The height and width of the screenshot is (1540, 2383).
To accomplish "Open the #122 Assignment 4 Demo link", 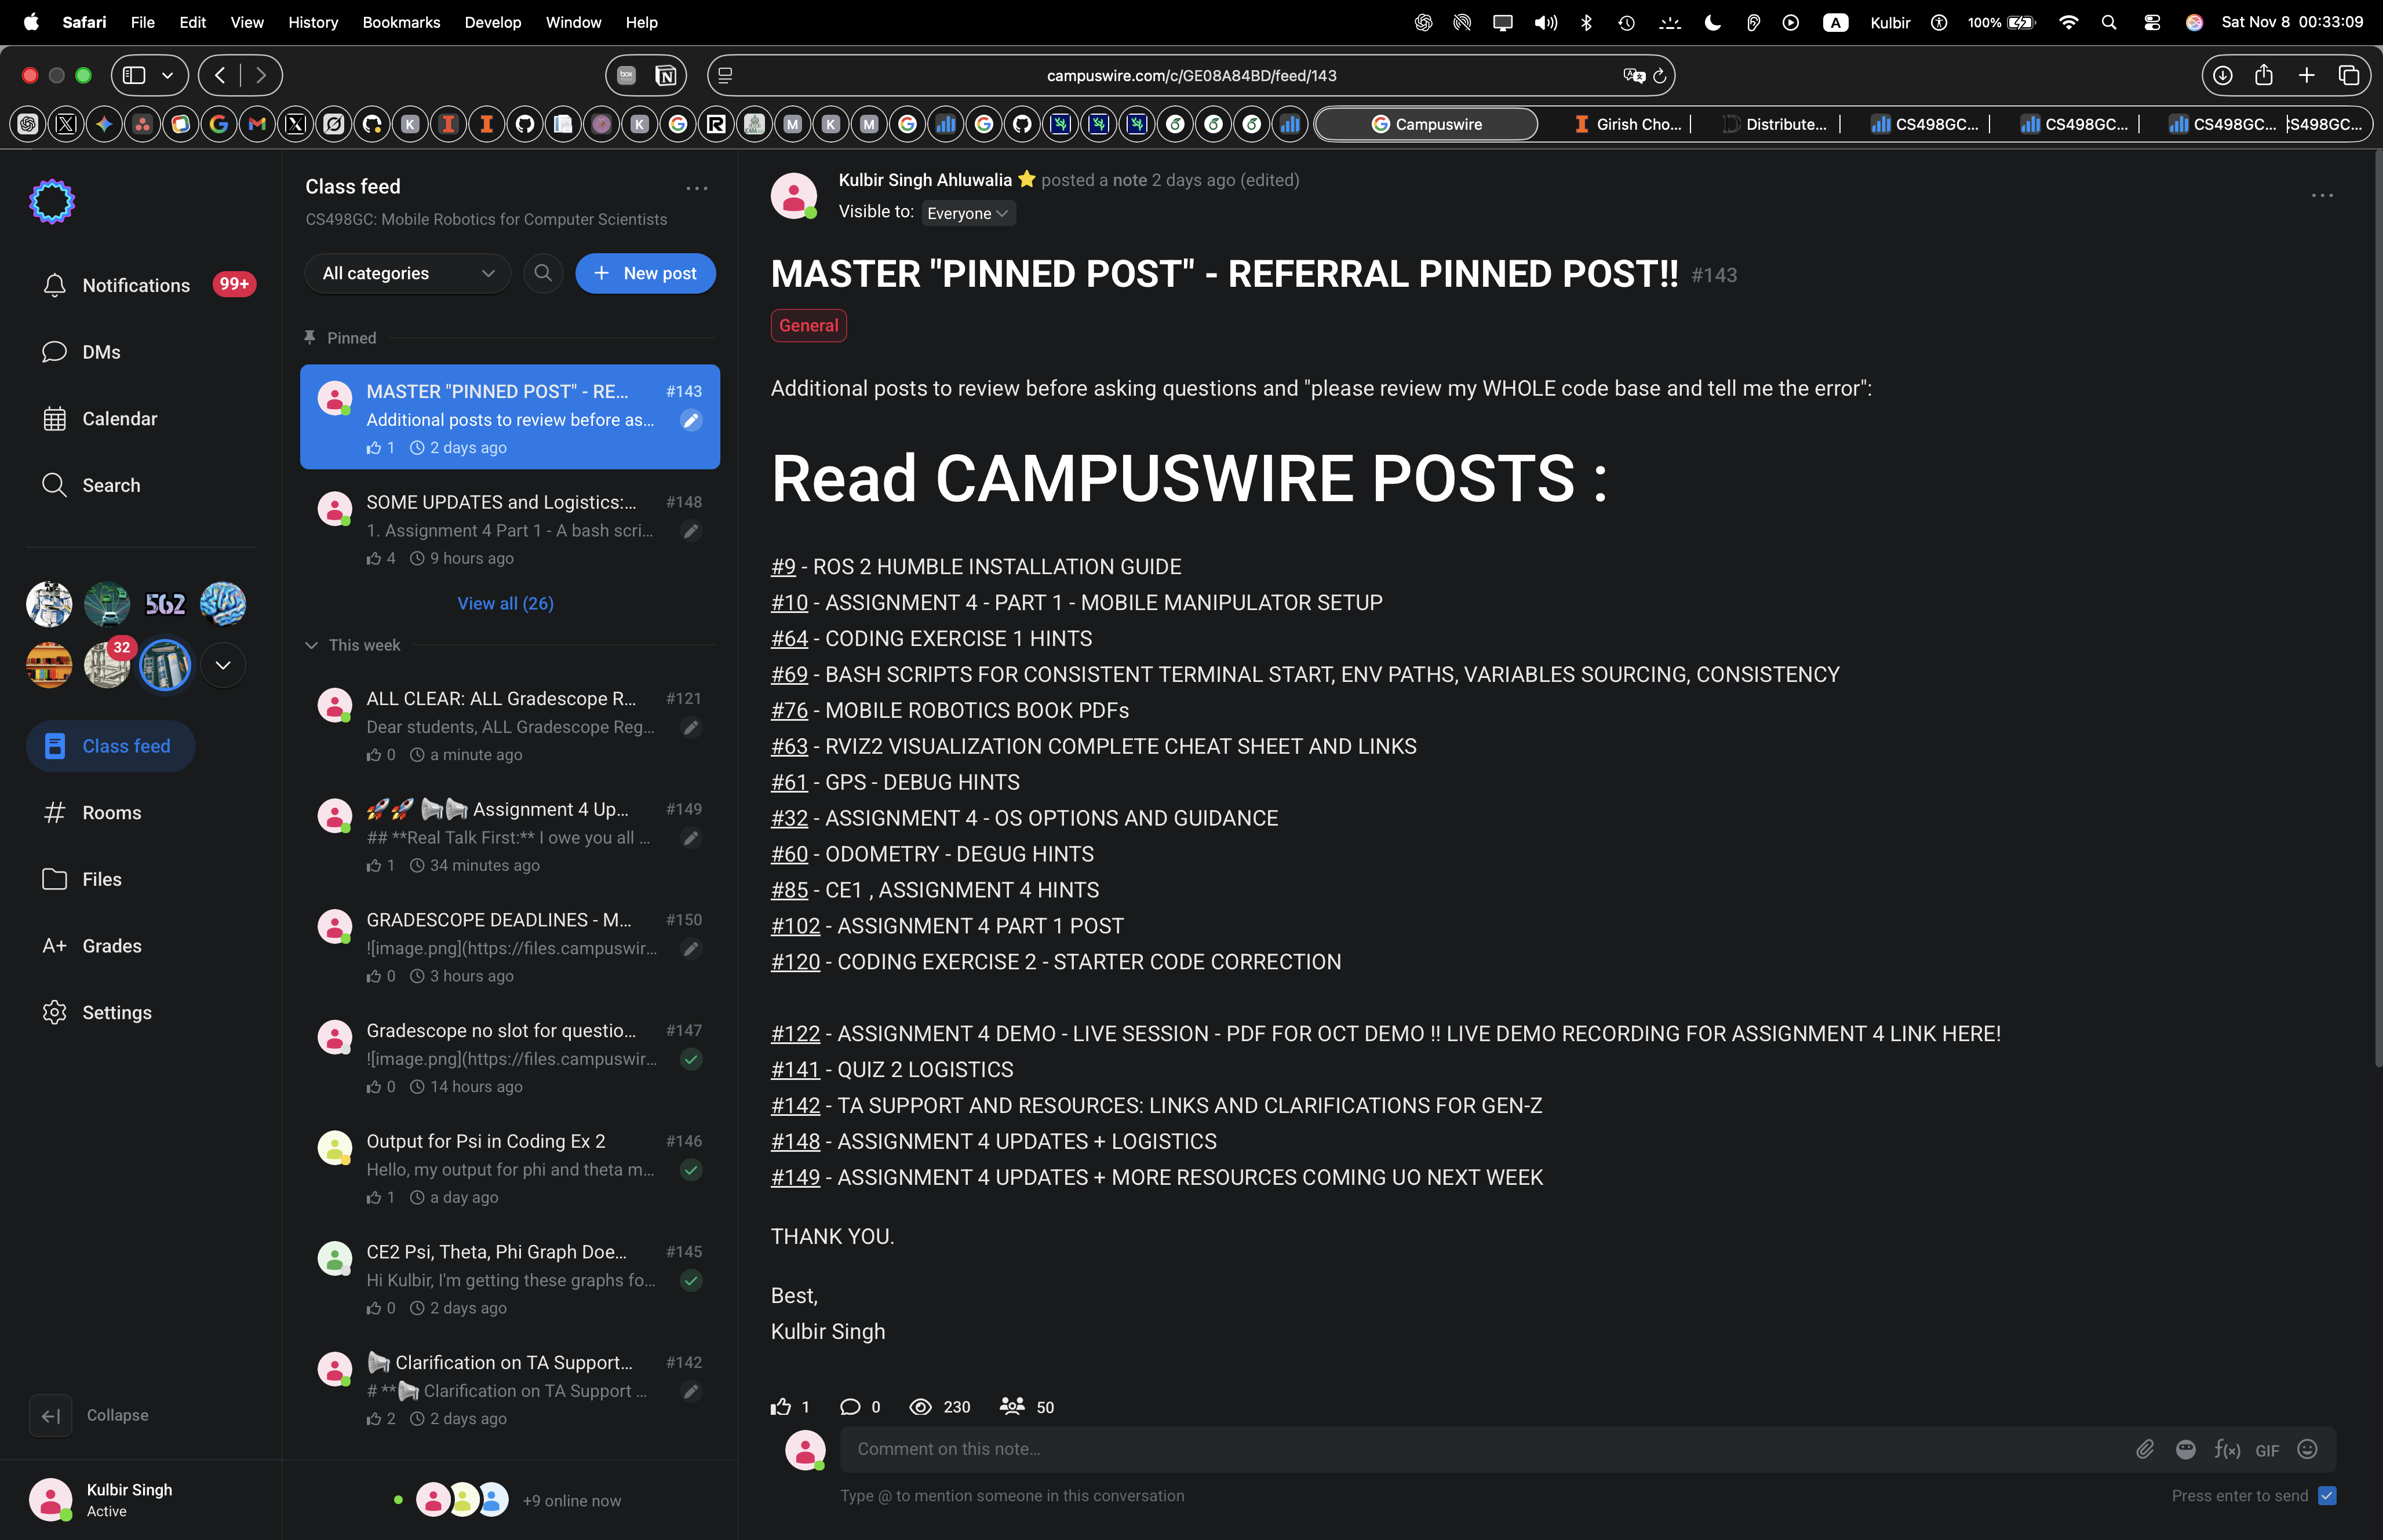I will tap(795, 1034).
